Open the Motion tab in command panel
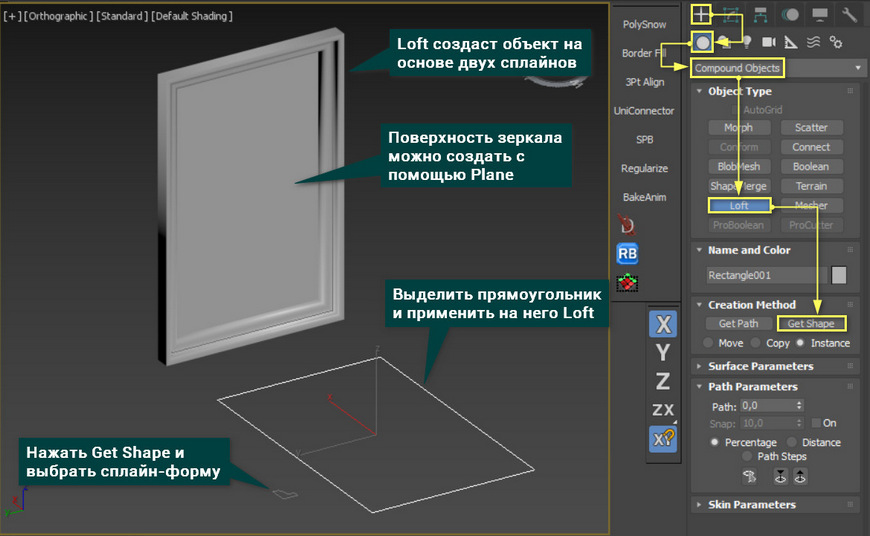The image size is (870, 536). tap(790, 15)
